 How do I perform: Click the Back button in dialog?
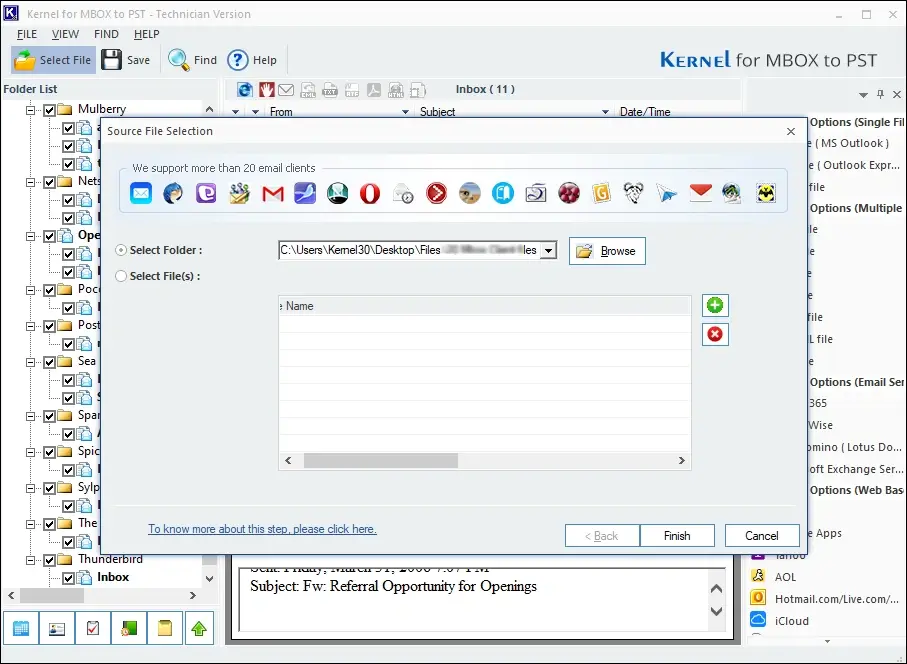tap(602, 536)
